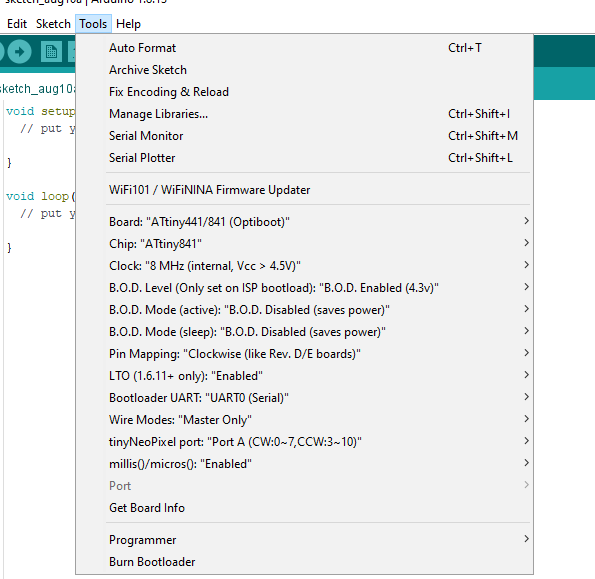Click the New sketch toolbar icon
Screen dimensions: 595x579
[x=51, y=52]
